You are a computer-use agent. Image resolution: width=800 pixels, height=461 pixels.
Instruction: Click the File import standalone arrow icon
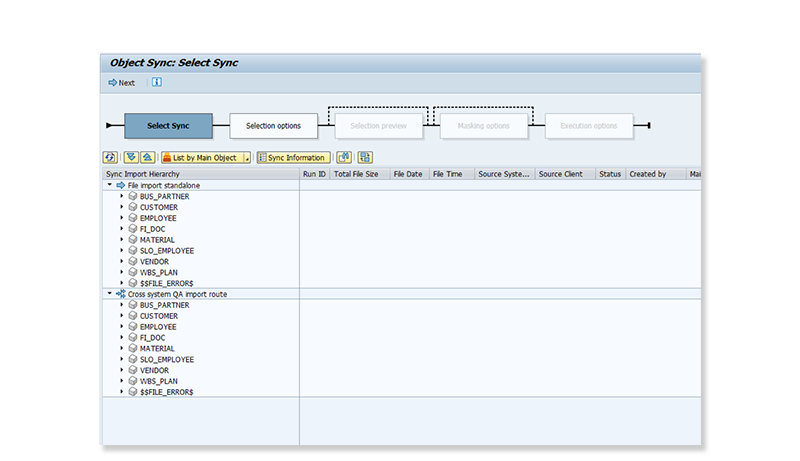(121, 186)
